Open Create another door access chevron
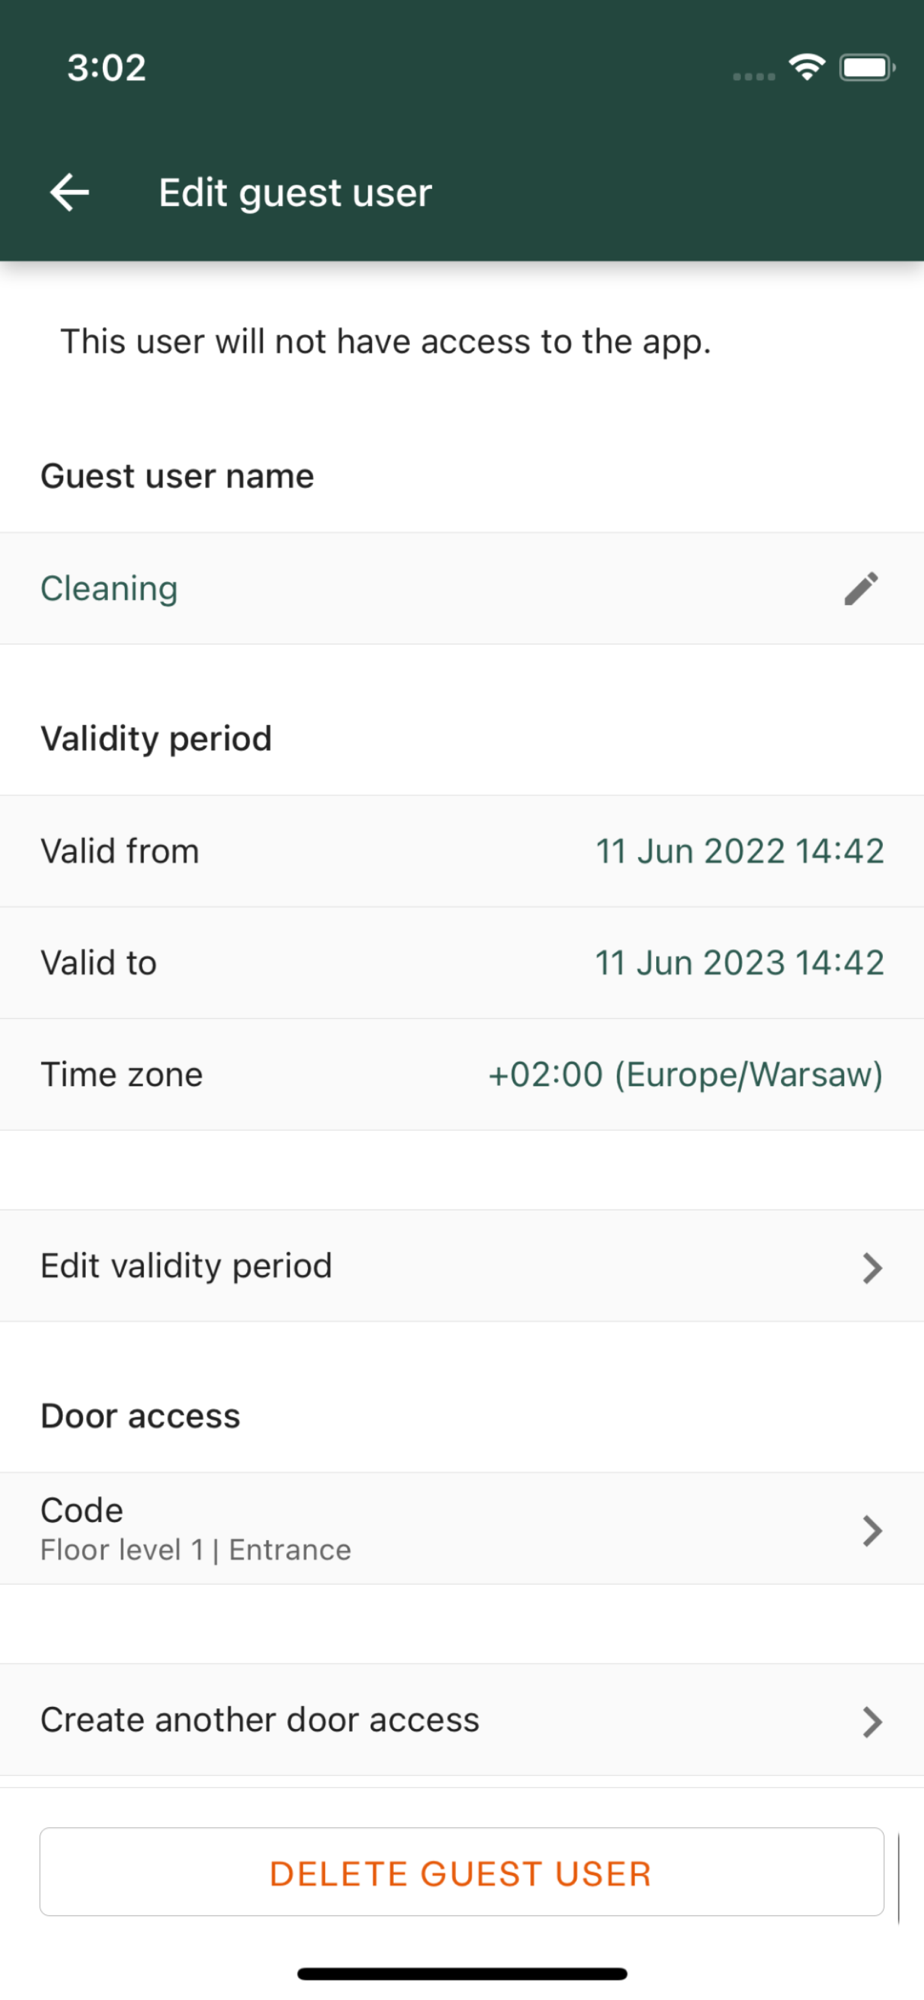This screenshot has height=2000, width=924. pos(872,1722)
